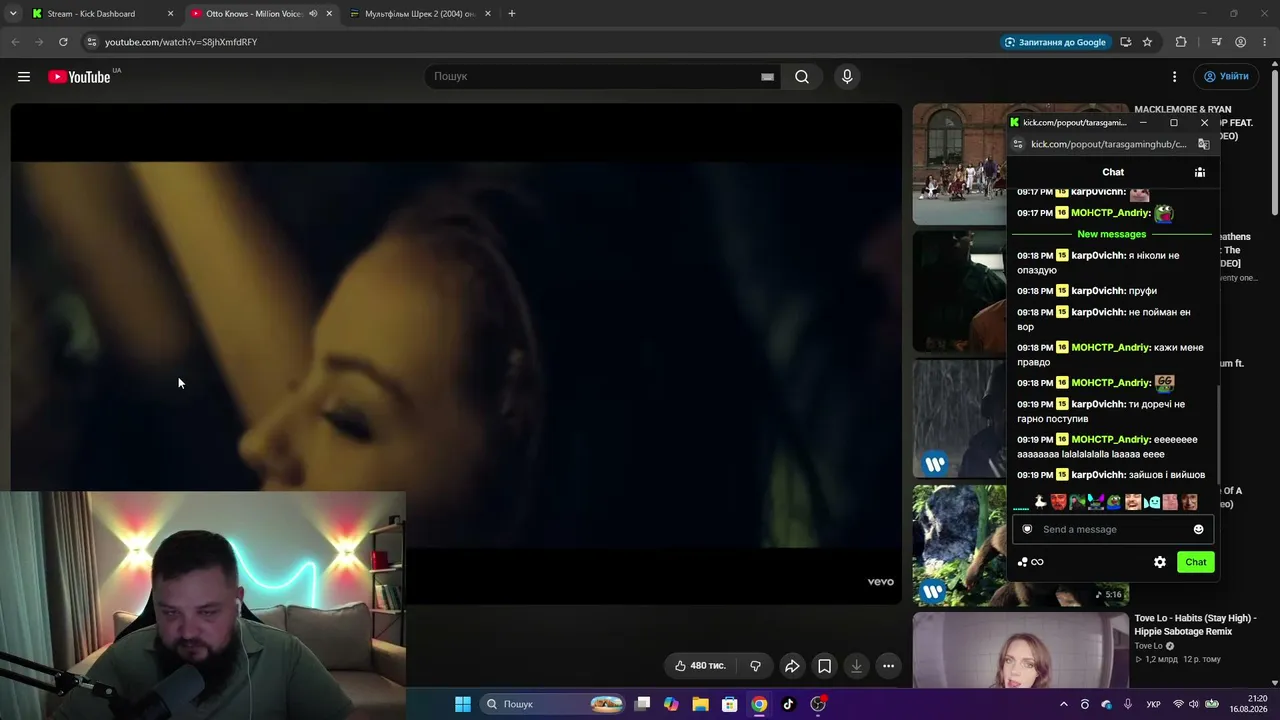Save the video with the bookmark icon
Viewport: 1280px width, 720px height.
tap(824, 666)
